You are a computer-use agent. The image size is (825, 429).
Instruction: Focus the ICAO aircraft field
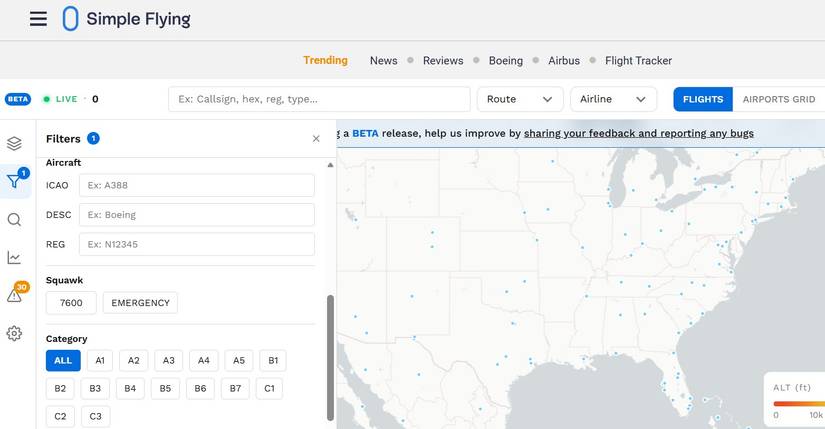[197, 185]
